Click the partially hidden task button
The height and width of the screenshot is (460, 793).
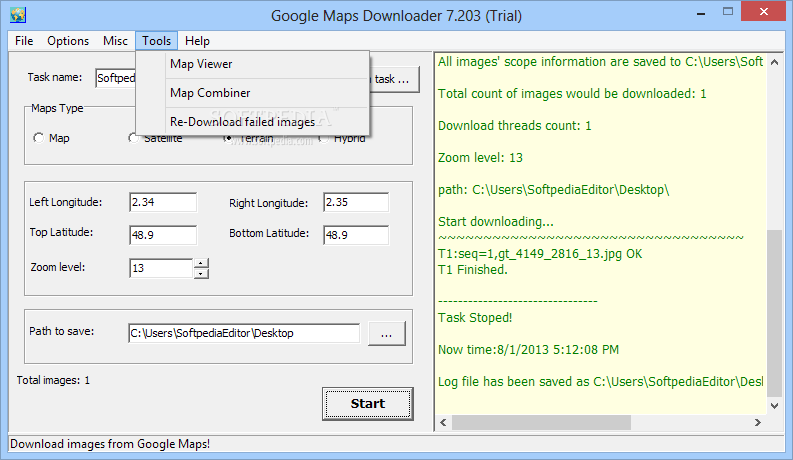(x=394, y=79)
